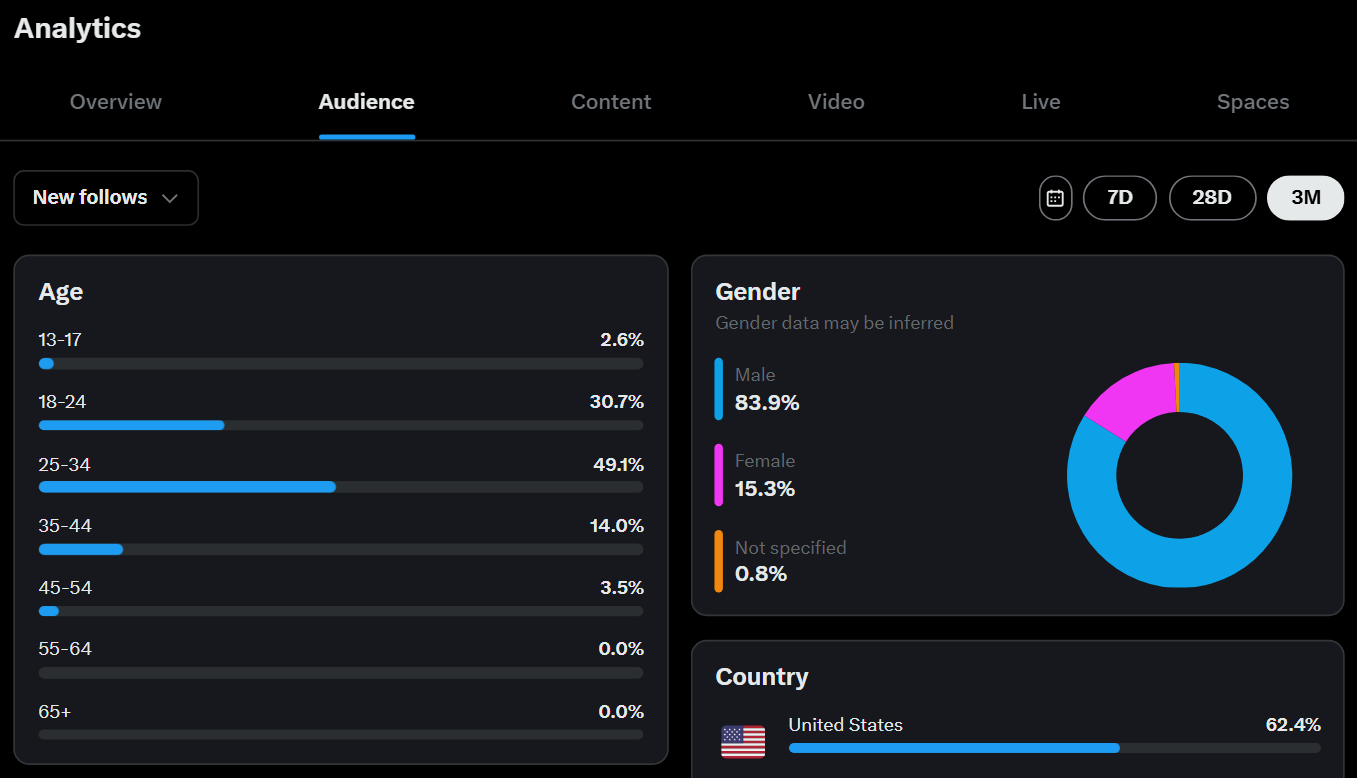
Task: Click the orange Not specified legend bar
Action: coord(719,561)
